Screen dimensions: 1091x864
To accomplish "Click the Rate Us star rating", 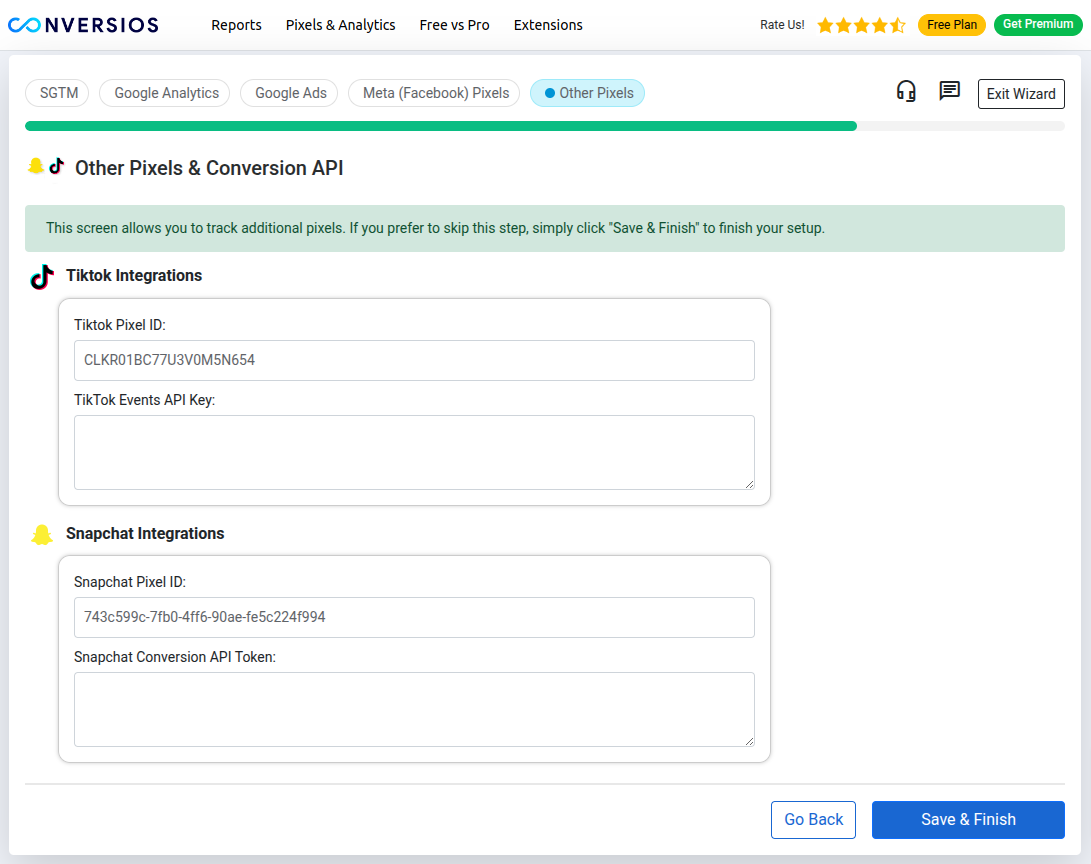I will tap(861, 26).
